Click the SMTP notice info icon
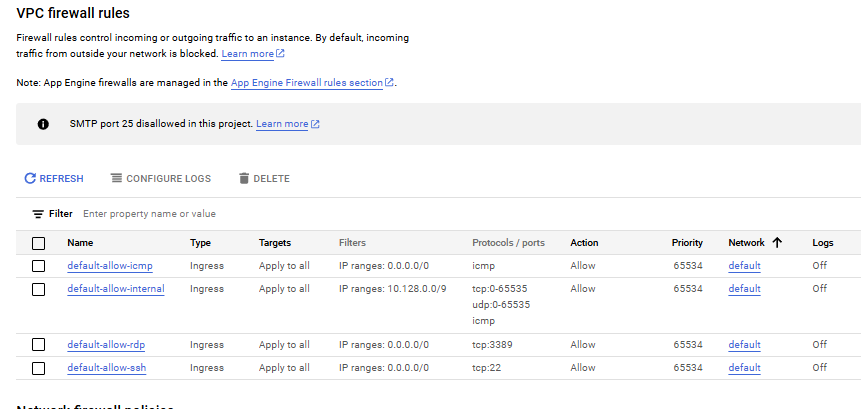 (43, 124)
